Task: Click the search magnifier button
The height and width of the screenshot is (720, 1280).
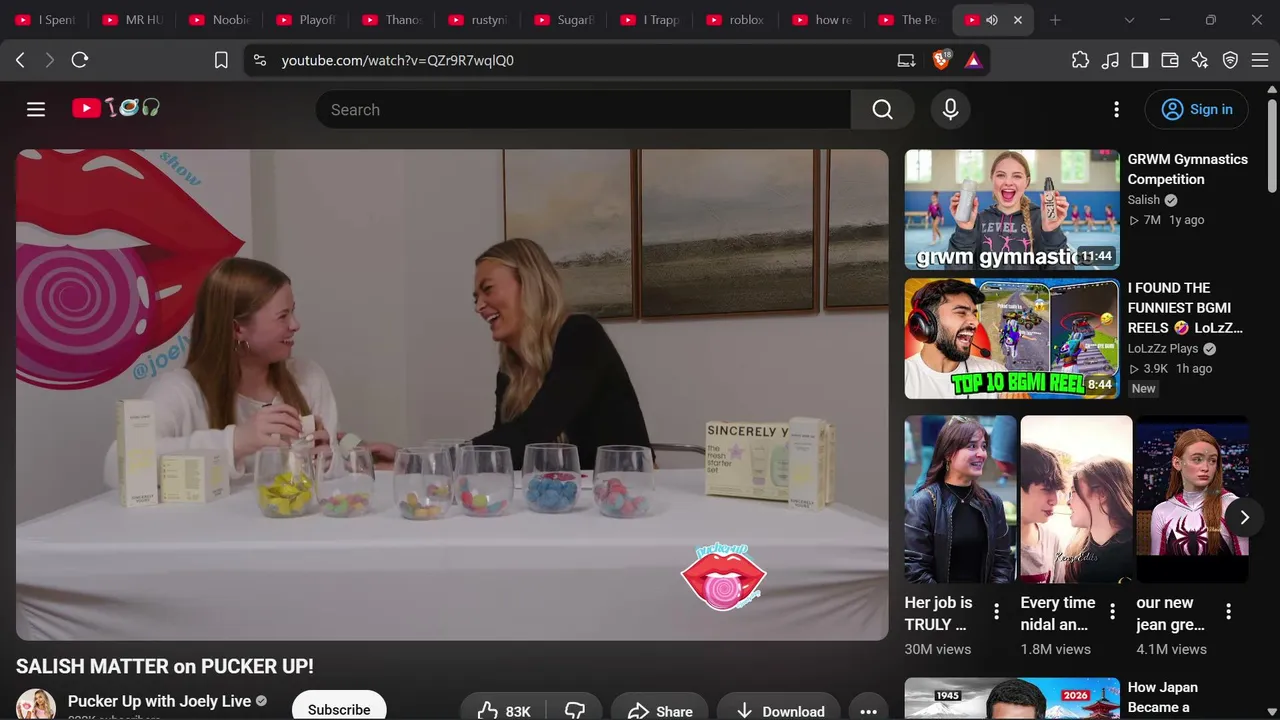Action: tap(882, 110)
